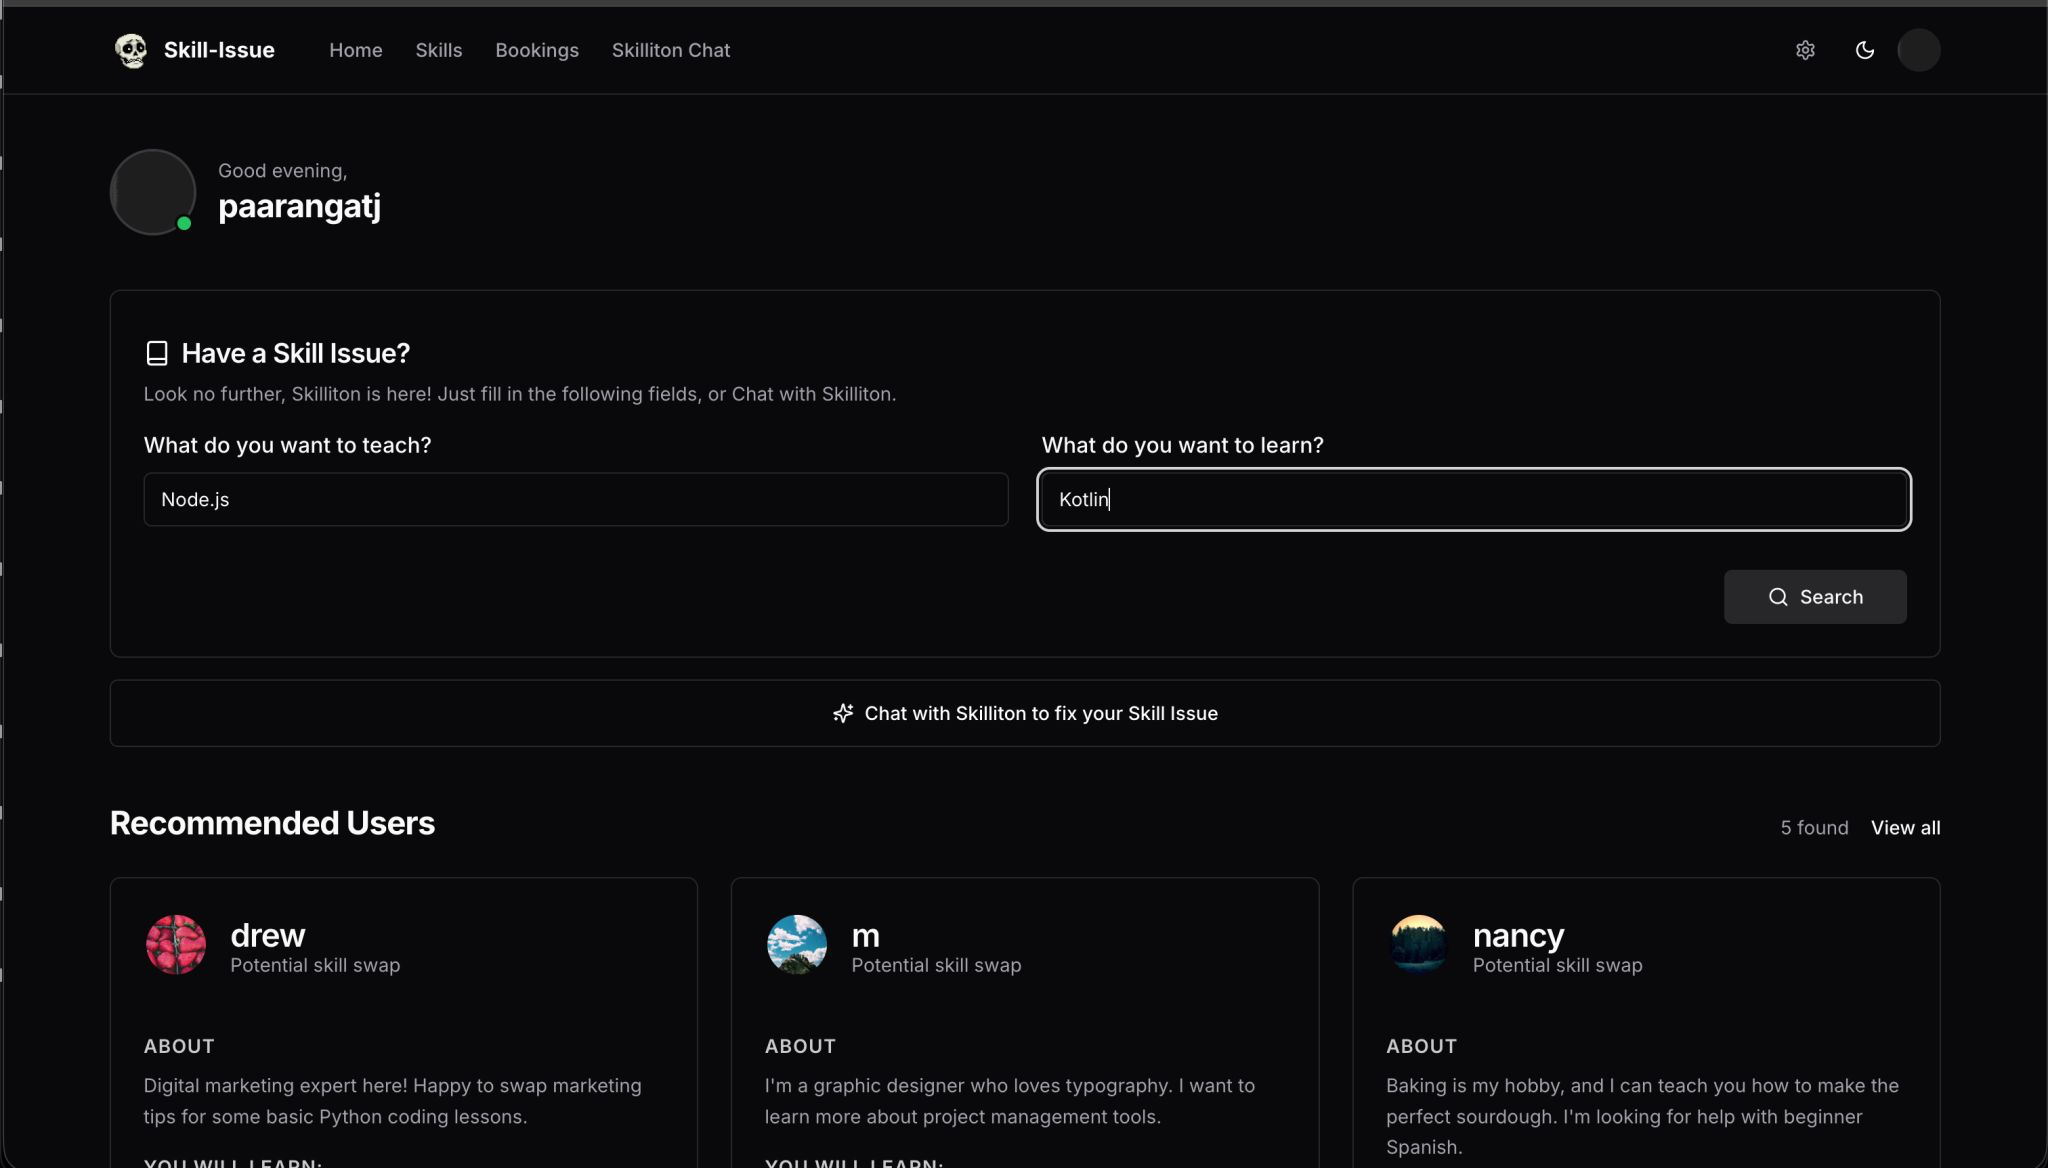Click the sparkle icon beside Chat with Skilliton
The height and width of the screenshot is (1168, 2048).
click(843, 713)
